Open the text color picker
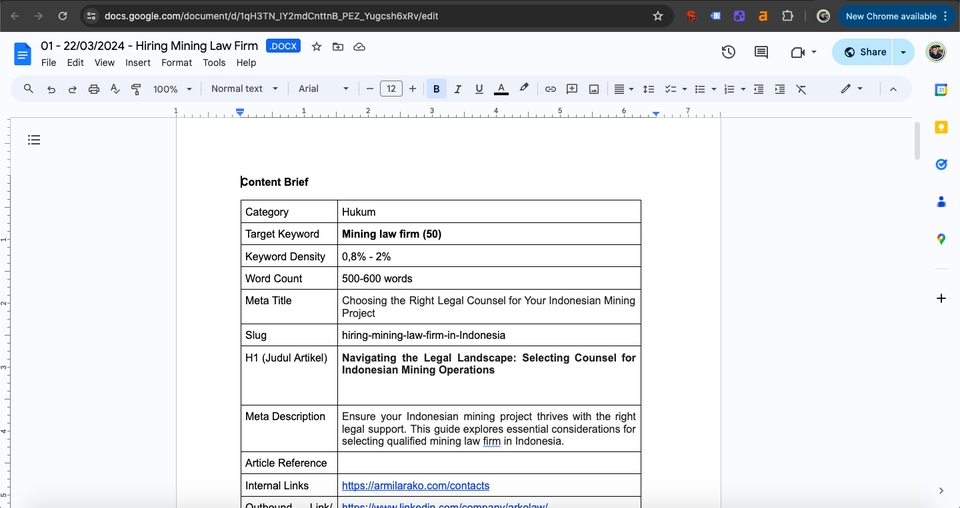 pyautogui.click(x=501, y=89)
